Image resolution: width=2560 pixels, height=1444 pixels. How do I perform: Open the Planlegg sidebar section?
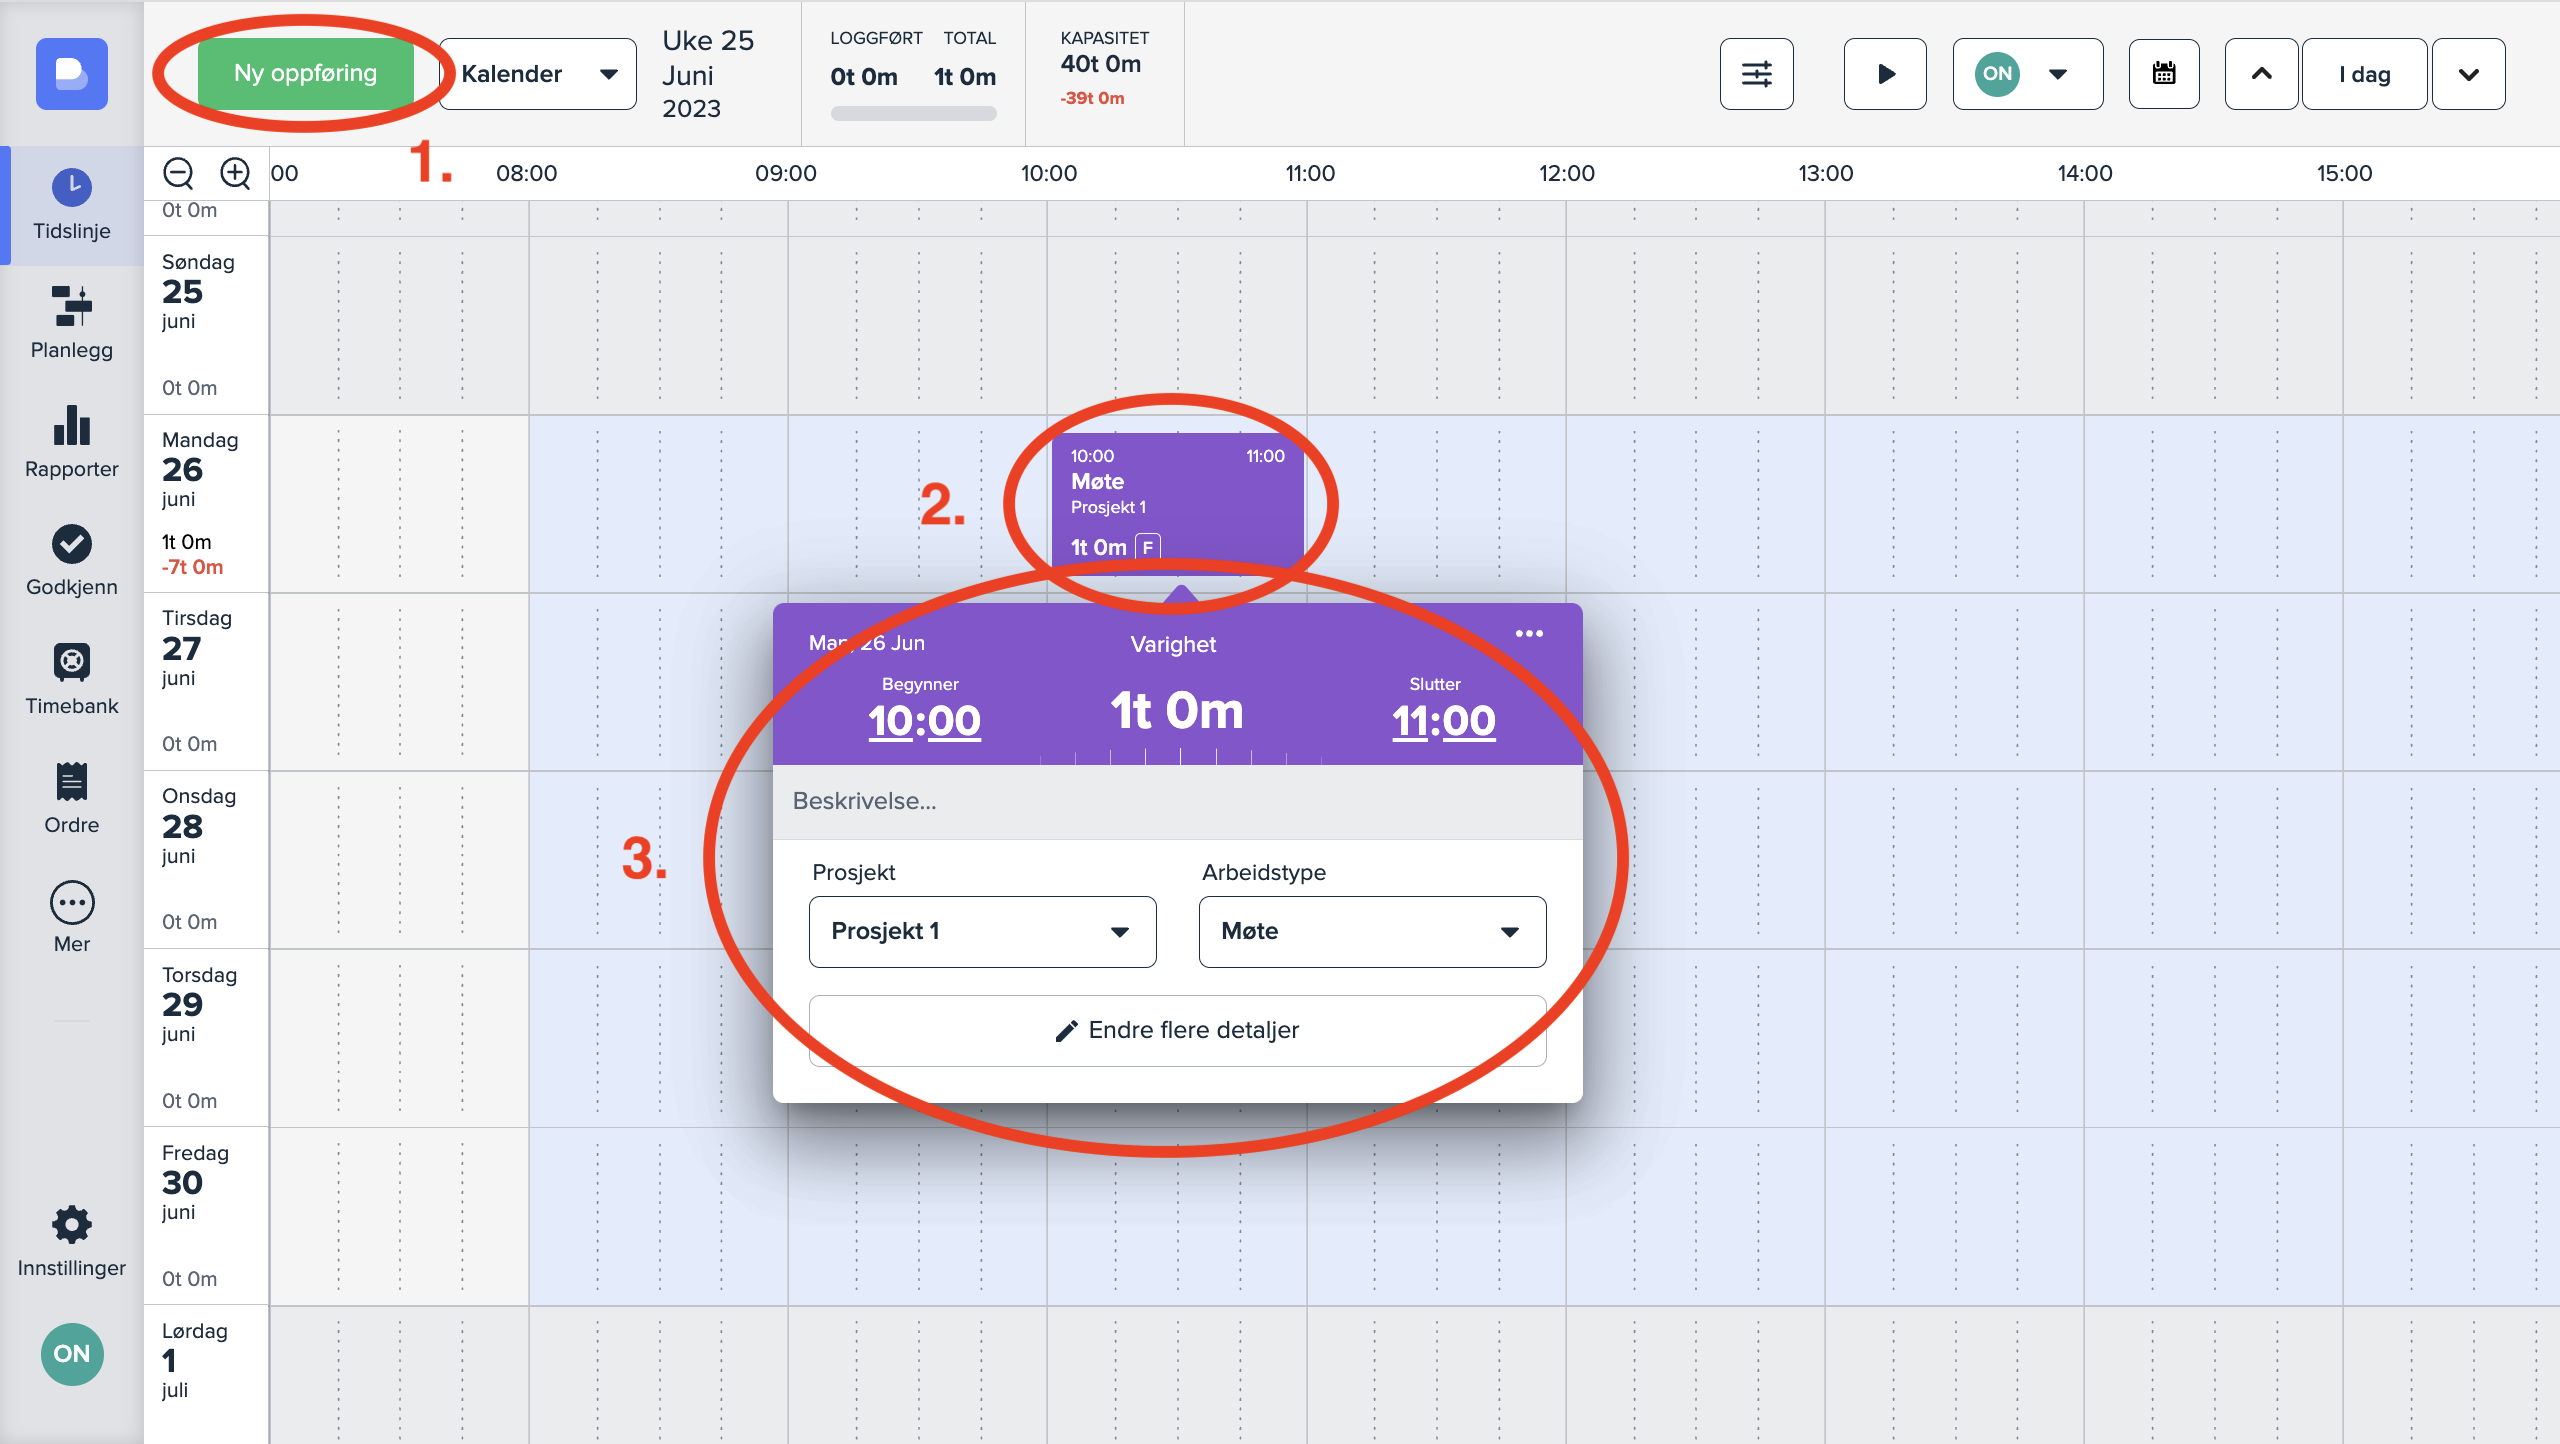pos(71,322)
